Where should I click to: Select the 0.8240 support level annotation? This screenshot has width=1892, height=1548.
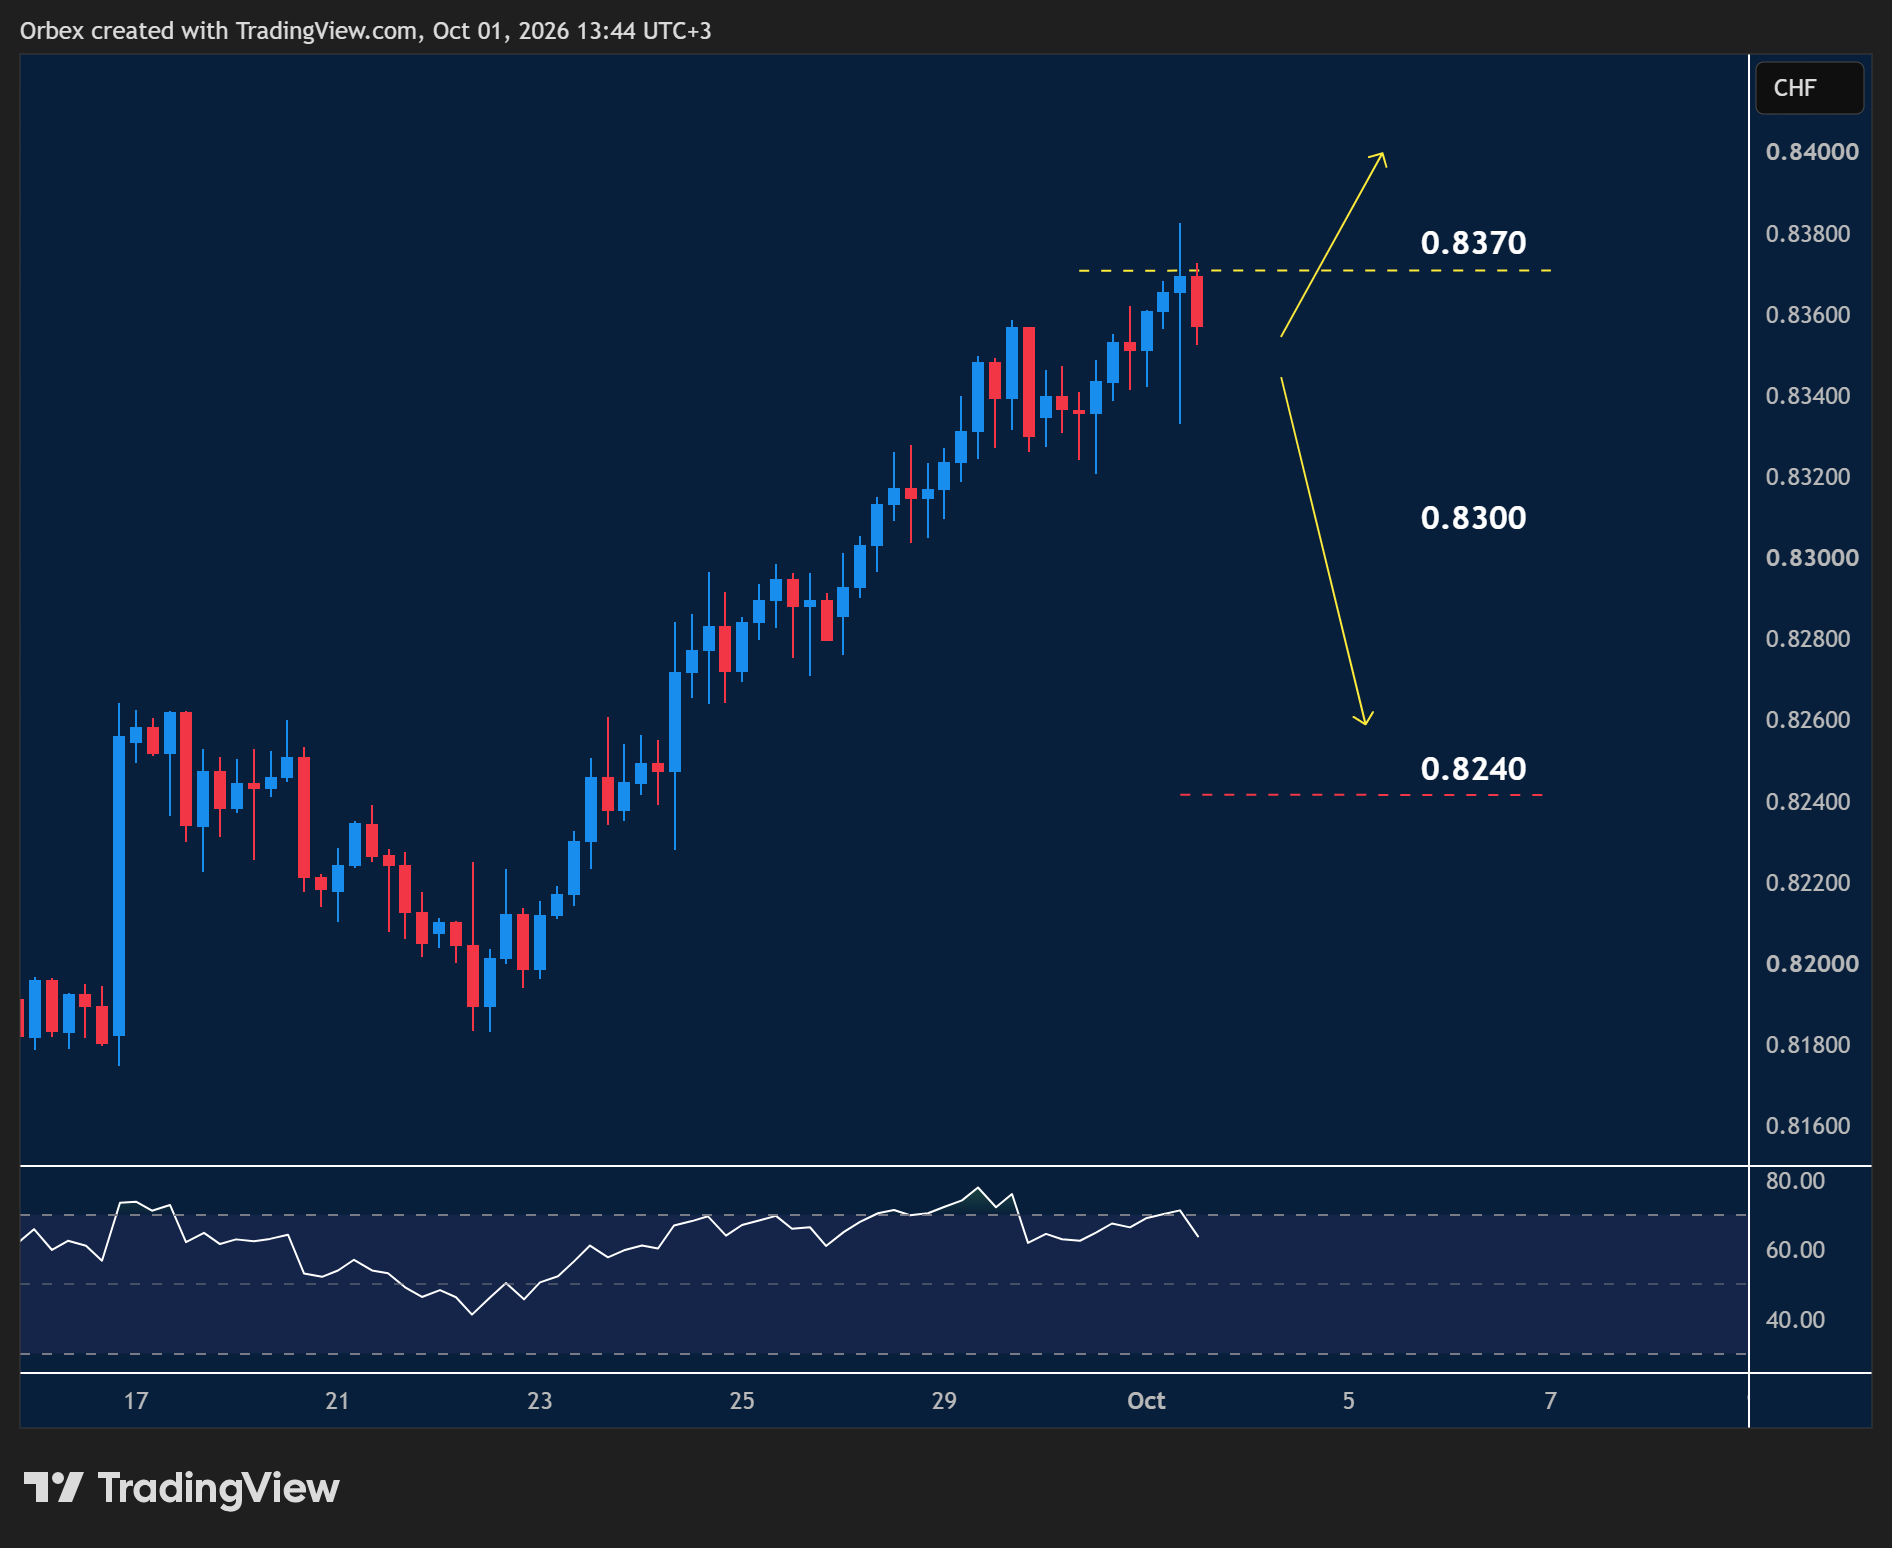[x=1473, y=769]
